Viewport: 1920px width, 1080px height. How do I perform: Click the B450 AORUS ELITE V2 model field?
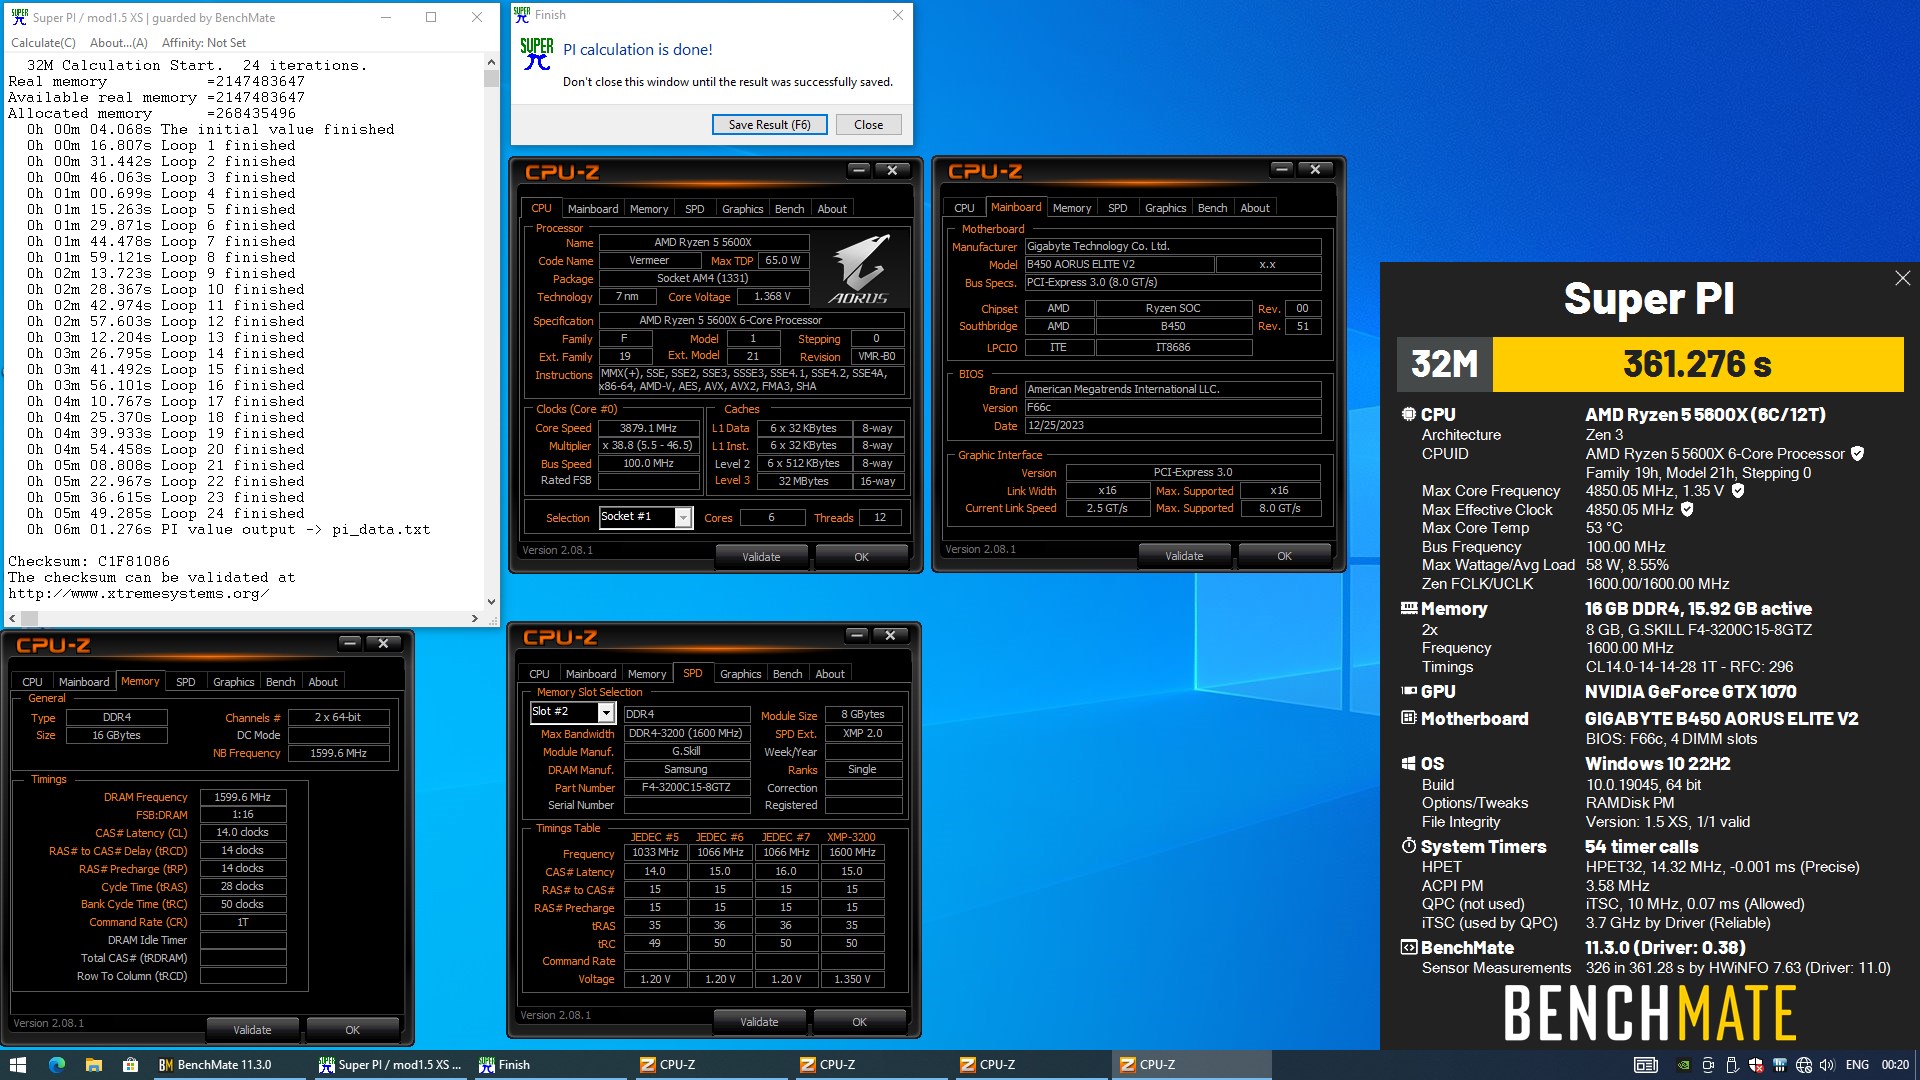[x=1119, y=264]
